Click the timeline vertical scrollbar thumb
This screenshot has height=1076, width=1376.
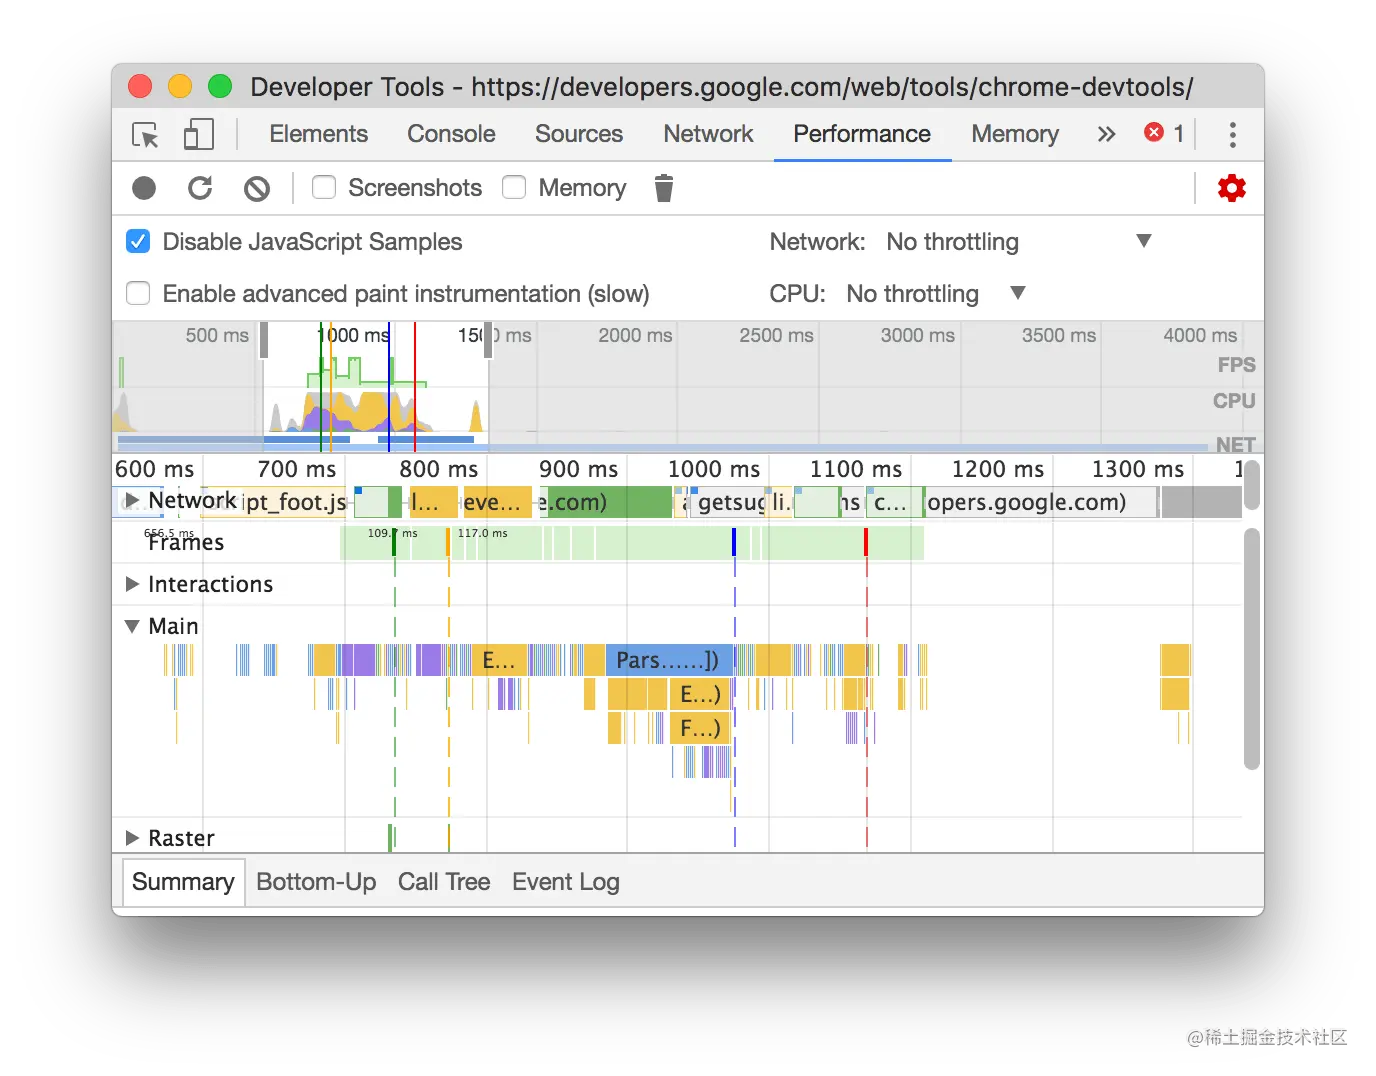[x=1252, y=649]
